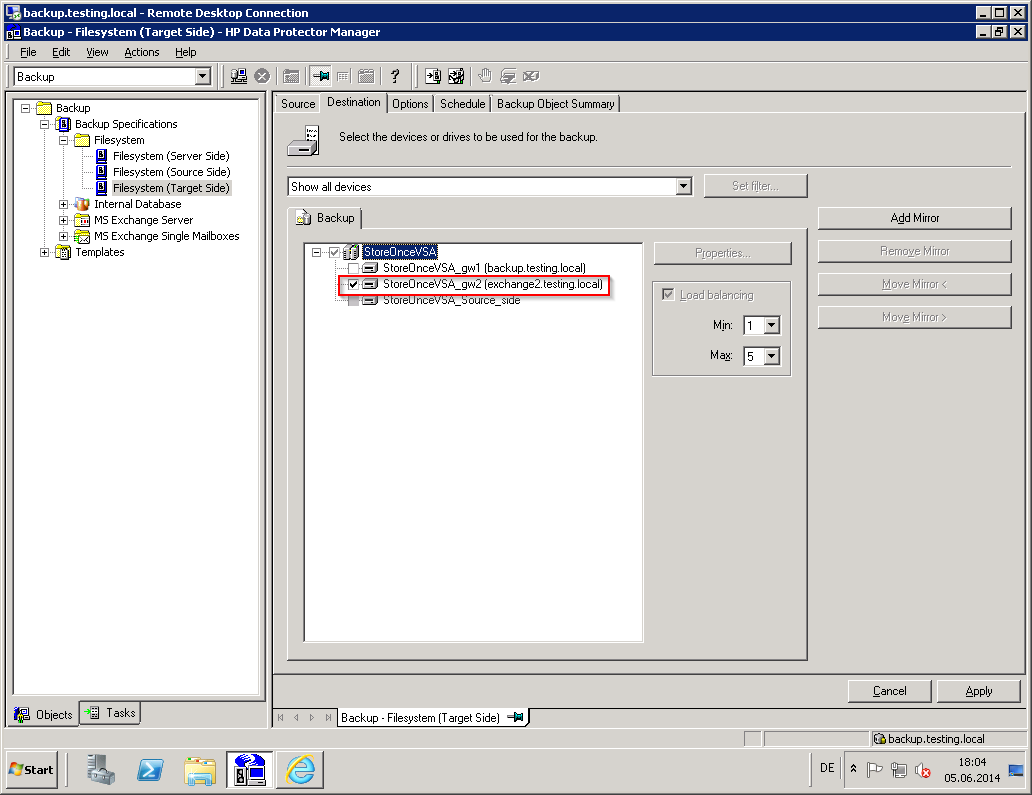Collapse the Backup root tree node
The width and height of the screenshot is (1032, 795).
[25, 108]
